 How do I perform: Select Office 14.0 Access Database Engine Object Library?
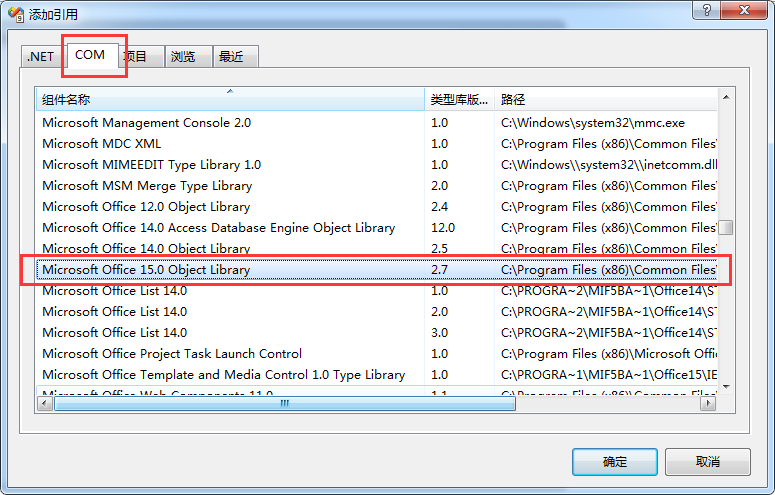coord(377,227)
